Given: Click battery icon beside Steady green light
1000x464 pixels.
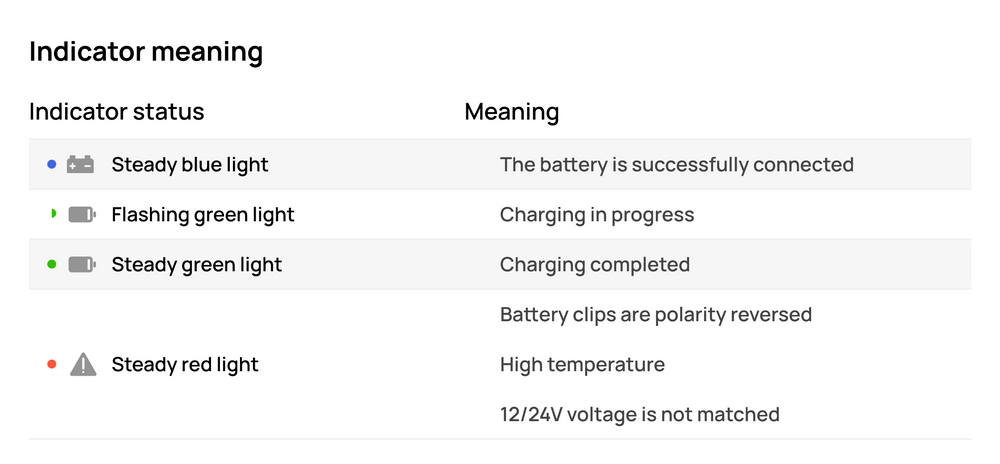Looking at the screenshot, I should coord(82,265).
